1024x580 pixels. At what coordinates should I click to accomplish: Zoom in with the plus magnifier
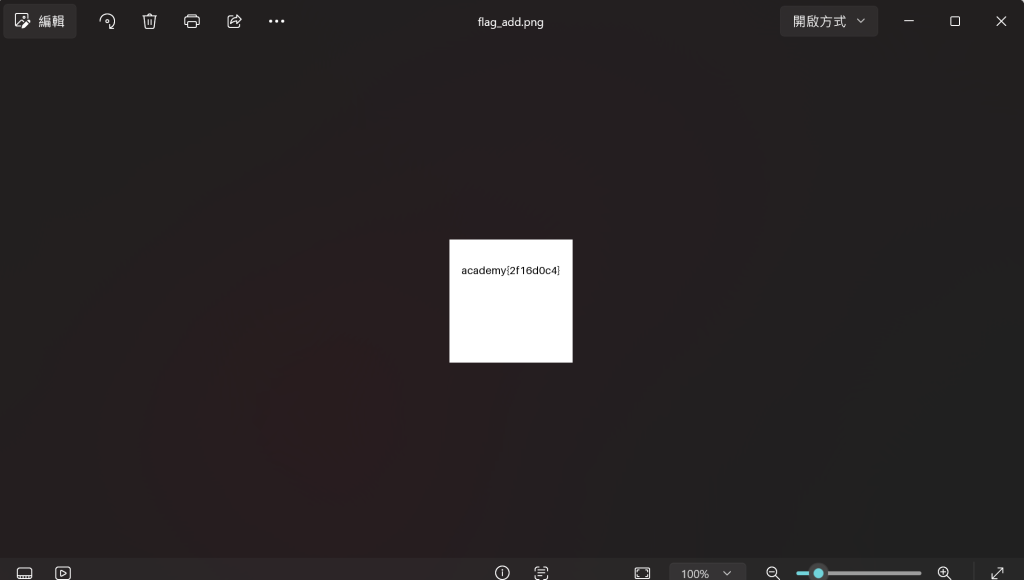(x=944, y=573)
